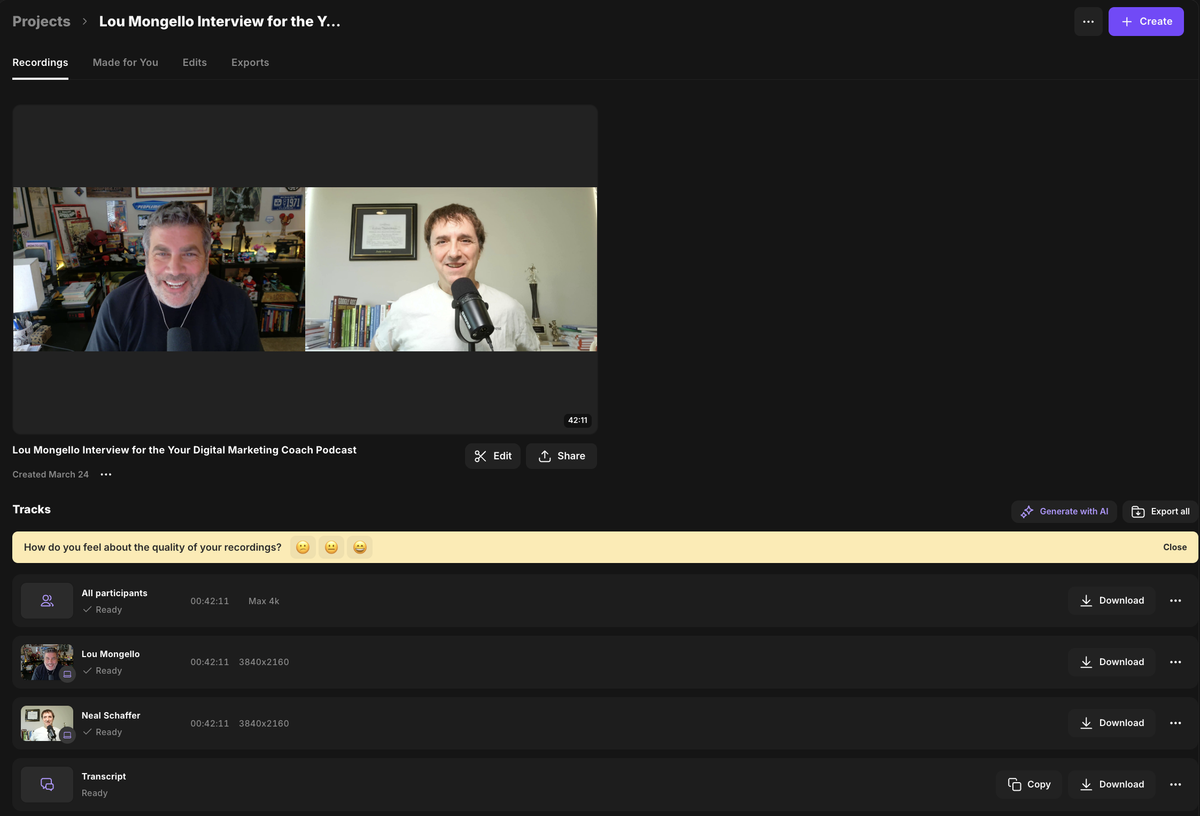
Task: Click the project title in the breadcrumb
Action: (x=220, y=21)
